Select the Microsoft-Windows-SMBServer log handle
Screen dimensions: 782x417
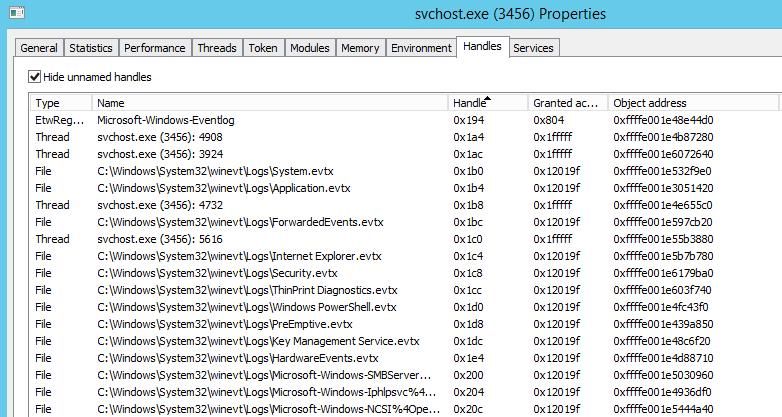[405, 375]
